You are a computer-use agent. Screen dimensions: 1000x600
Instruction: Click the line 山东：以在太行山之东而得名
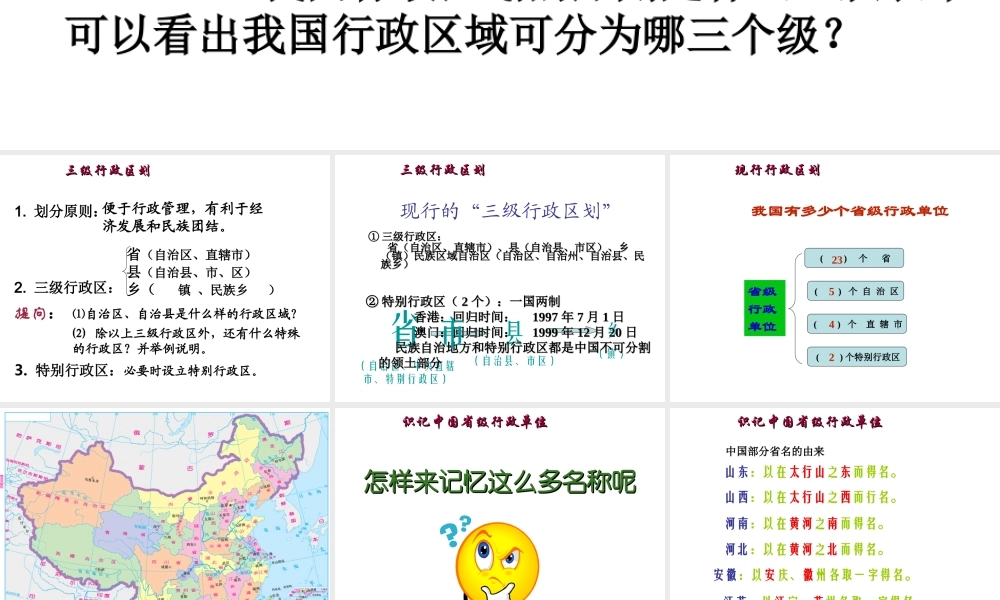click(812, 472)
